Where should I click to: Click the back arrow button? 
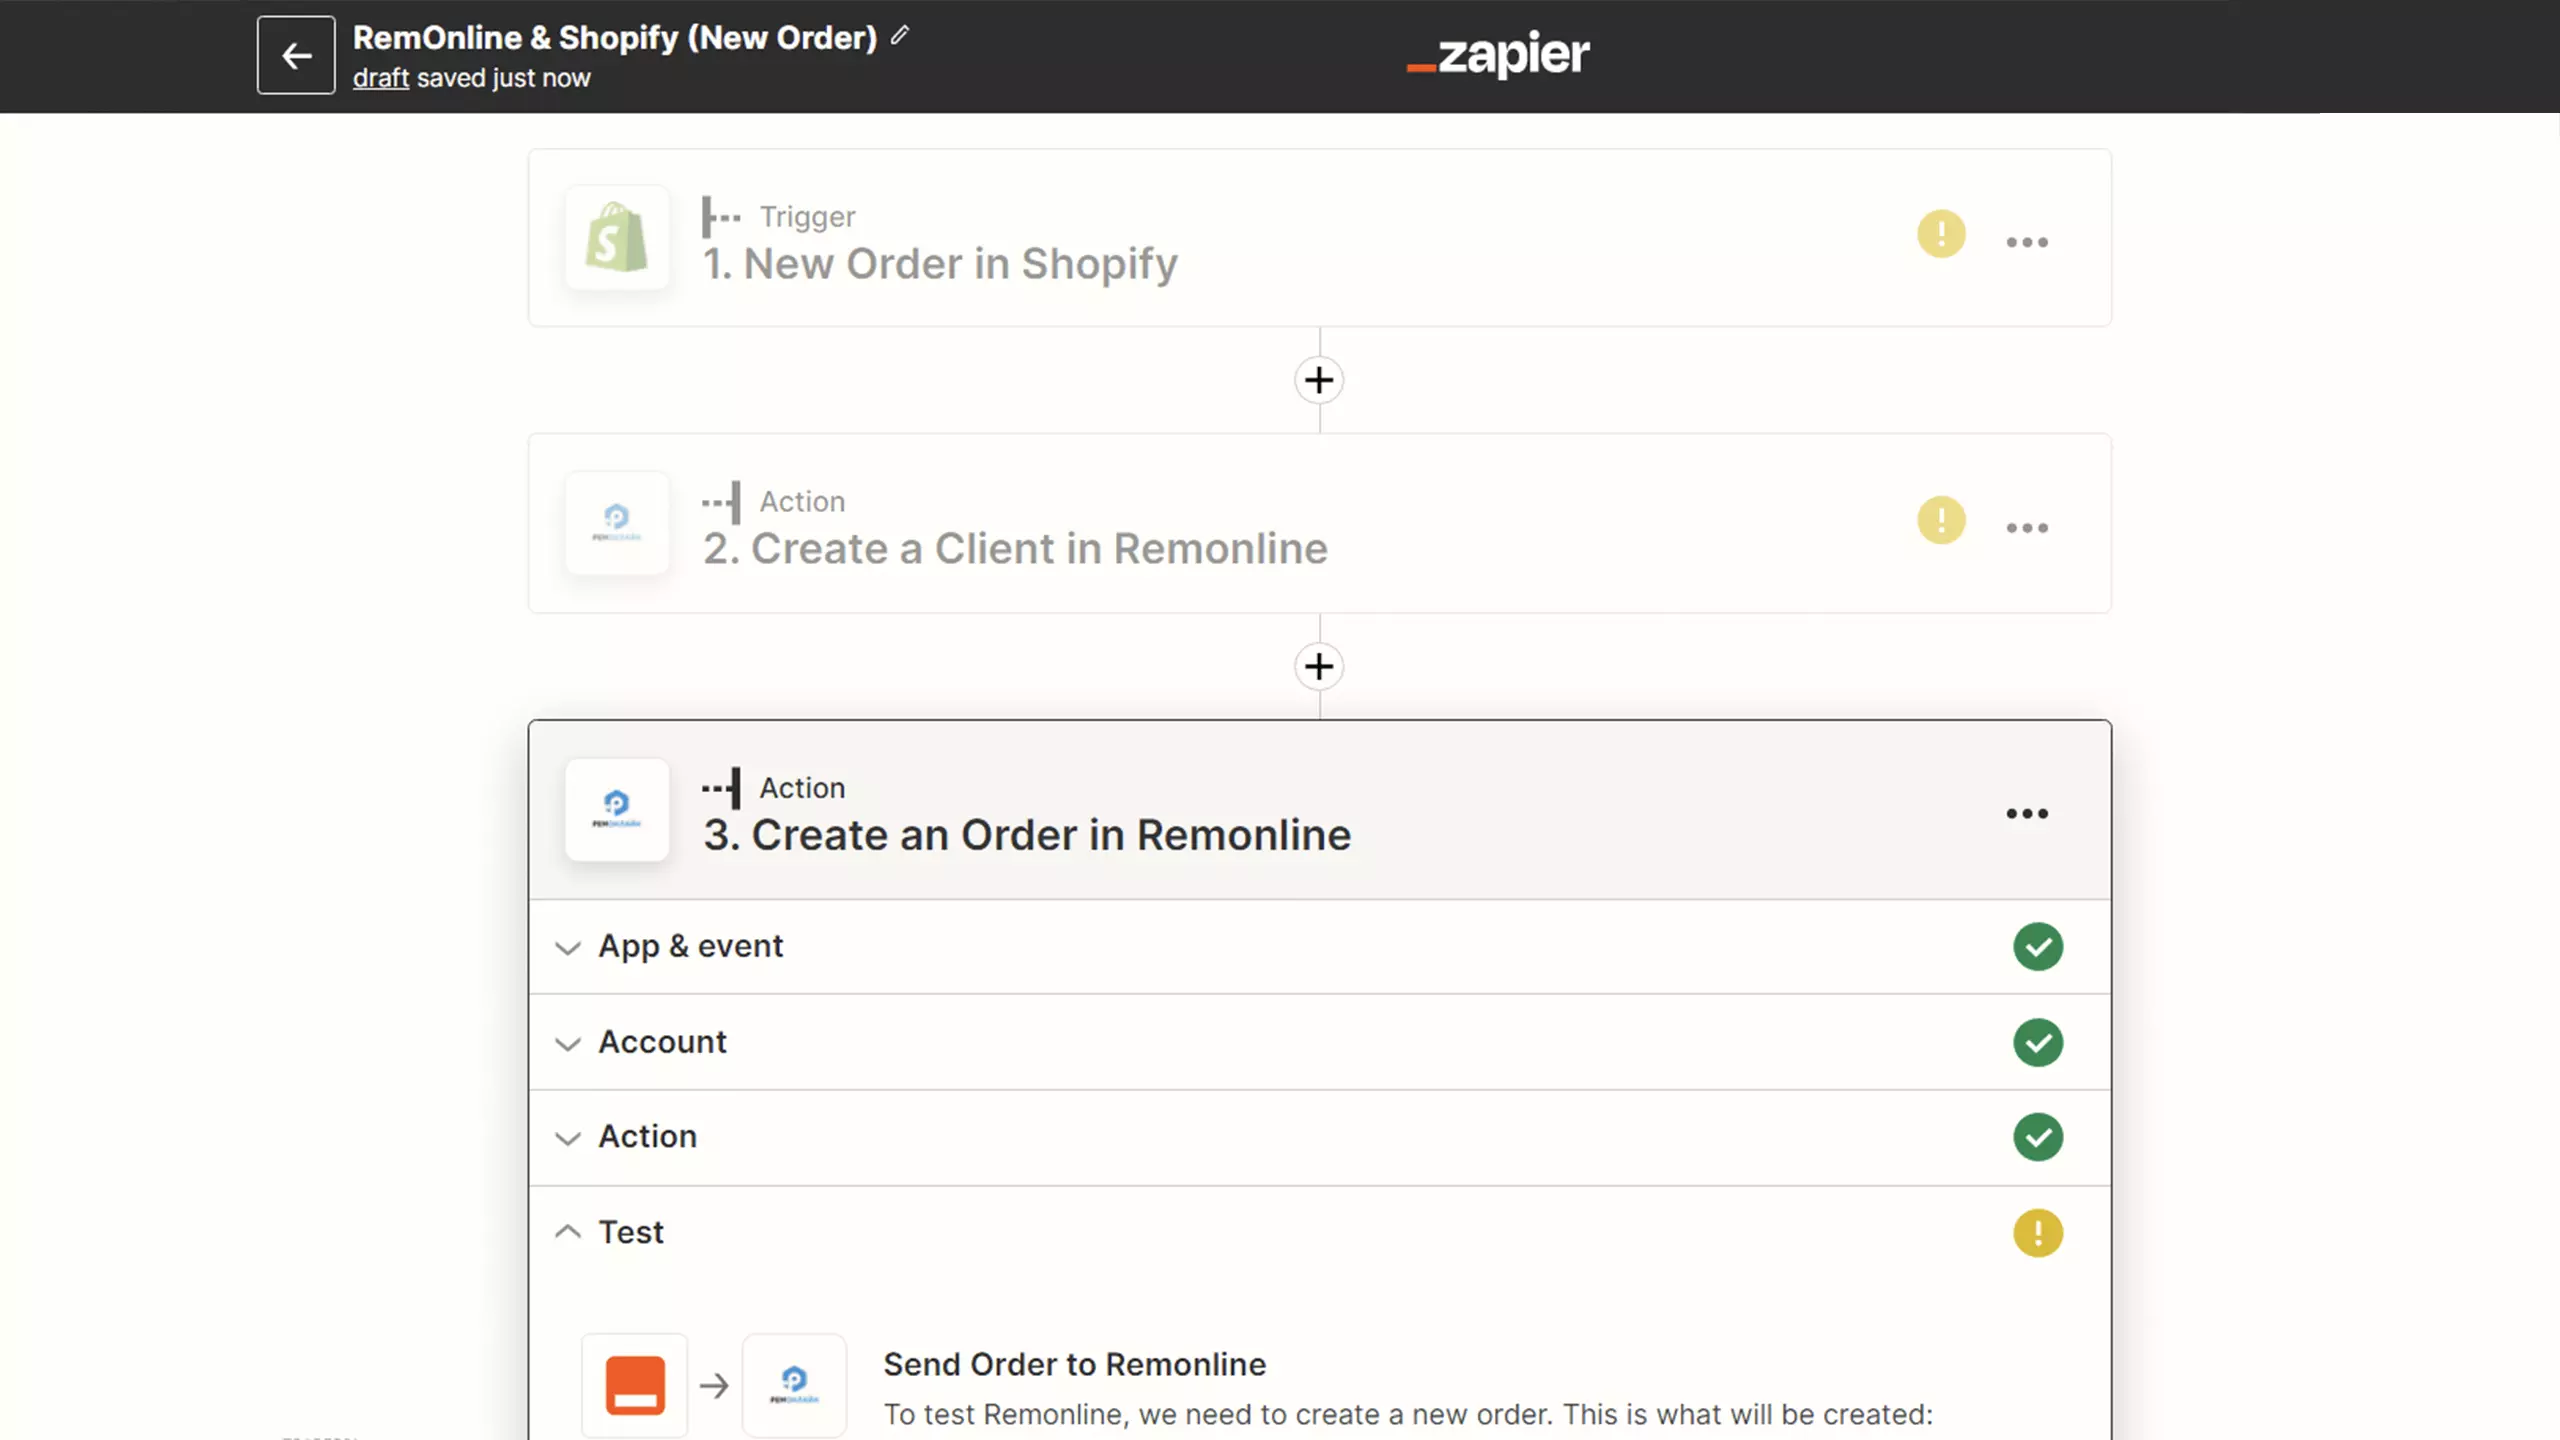(x=296, y=55)
